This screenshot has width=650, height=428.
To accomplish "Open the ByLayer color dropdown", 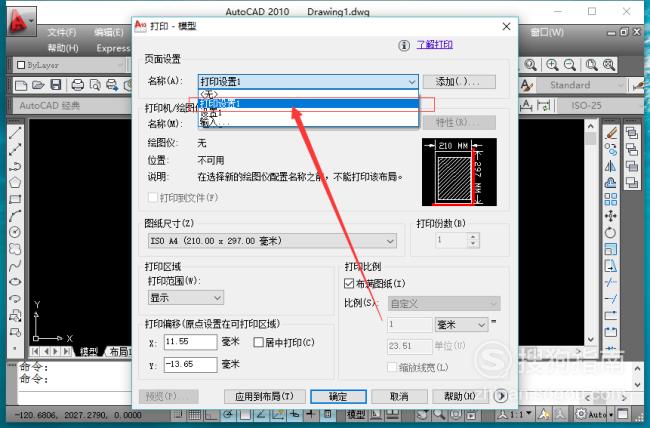I will pyautogui.click(x=69, y=65).
